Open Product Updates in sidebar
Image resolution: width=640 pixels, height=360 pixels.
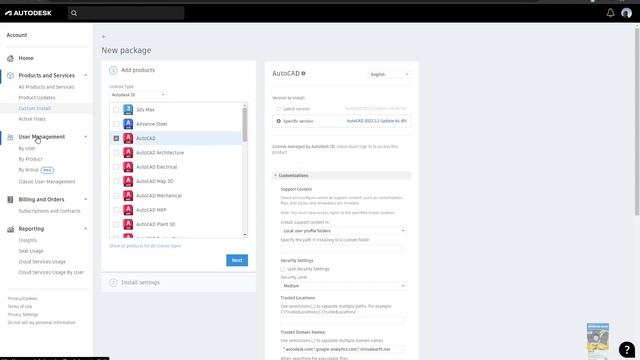pyautogui.click(x=37, y=98)
